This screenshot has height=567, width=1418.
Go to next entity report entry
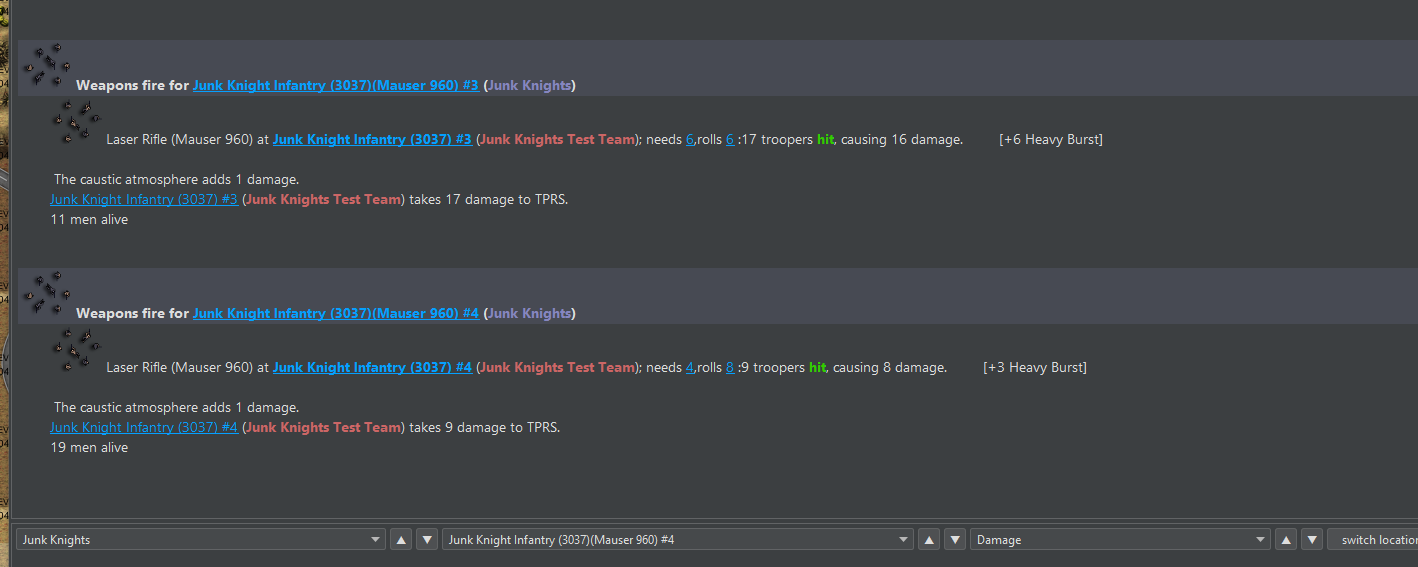(955, 540)
